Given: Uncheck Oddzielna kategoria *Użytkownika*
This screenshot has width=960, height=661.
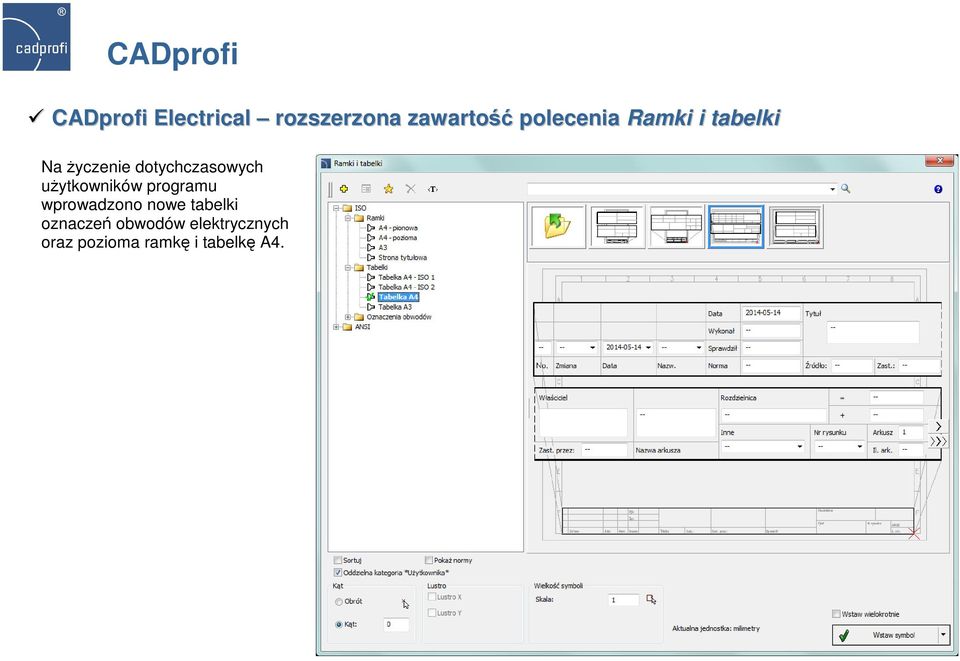Looking at the screenshot, I should coord(337,572).
